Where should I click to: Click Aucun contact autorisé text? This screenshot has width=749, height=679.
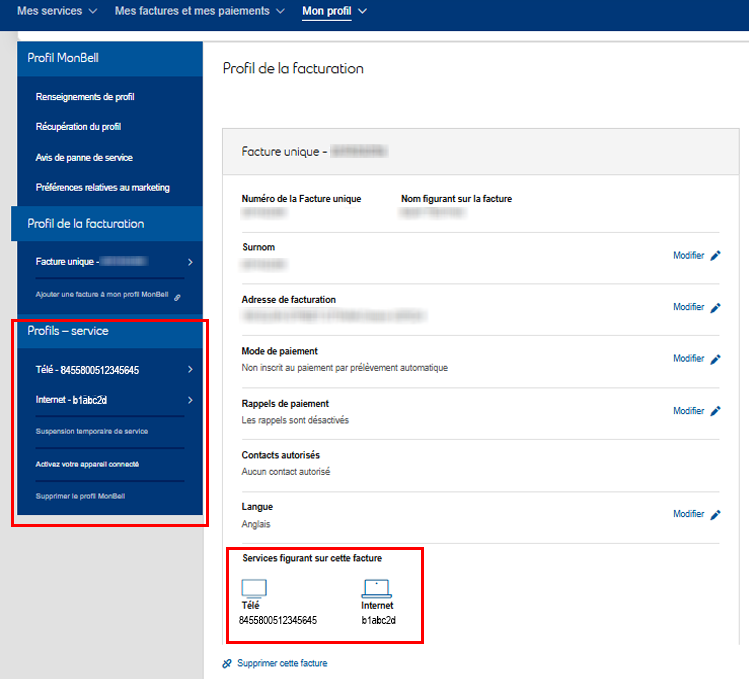286,472
